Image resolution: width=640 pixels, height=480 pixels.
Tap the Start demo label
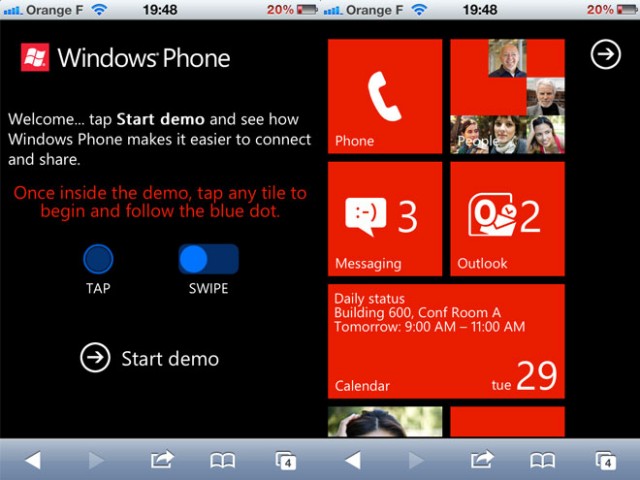tap(170, 359)
